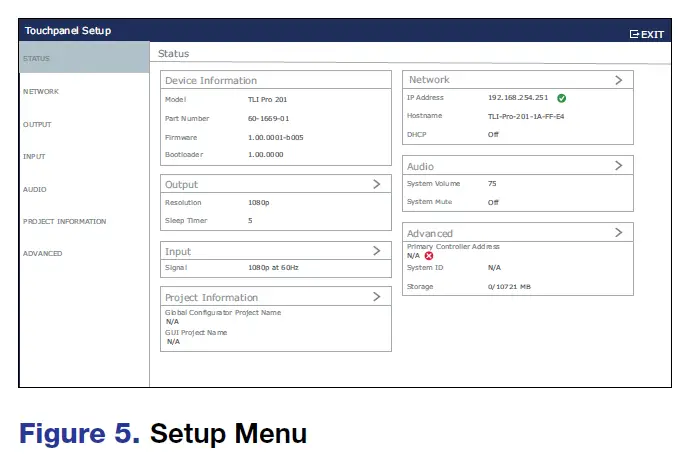
Task: Select the STATUS sidebar item
Action: click(84, 58)
